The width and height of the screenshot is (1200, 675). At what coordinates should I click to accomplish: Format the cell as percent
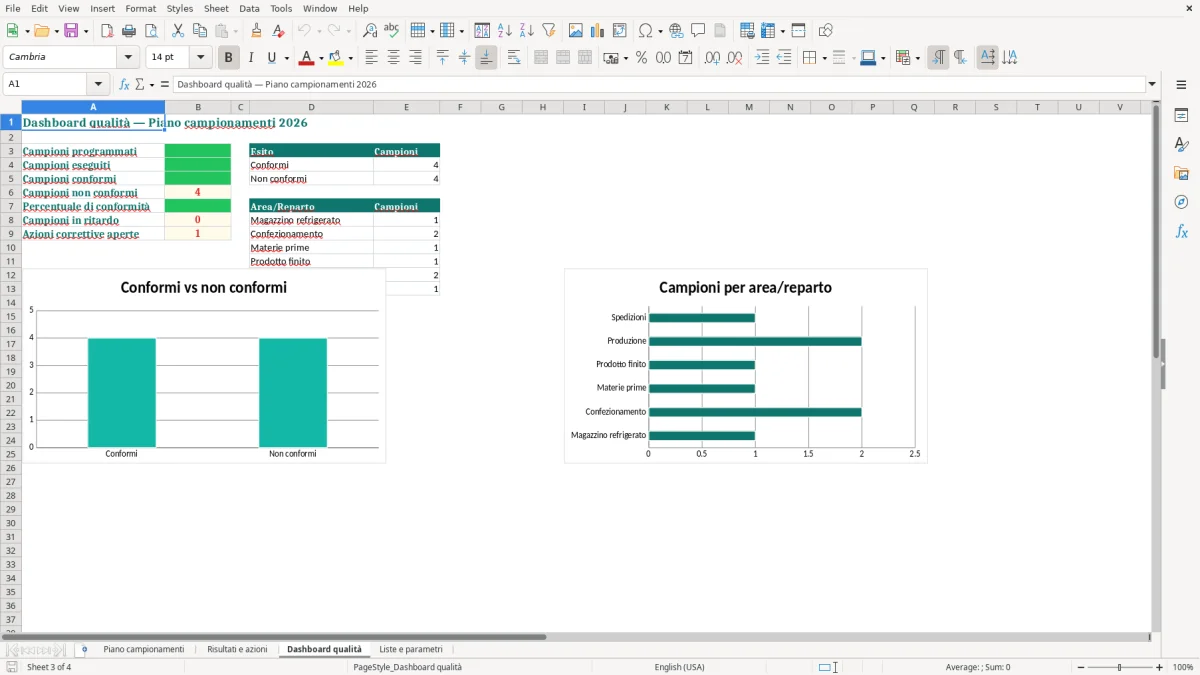tap(641, 58)
